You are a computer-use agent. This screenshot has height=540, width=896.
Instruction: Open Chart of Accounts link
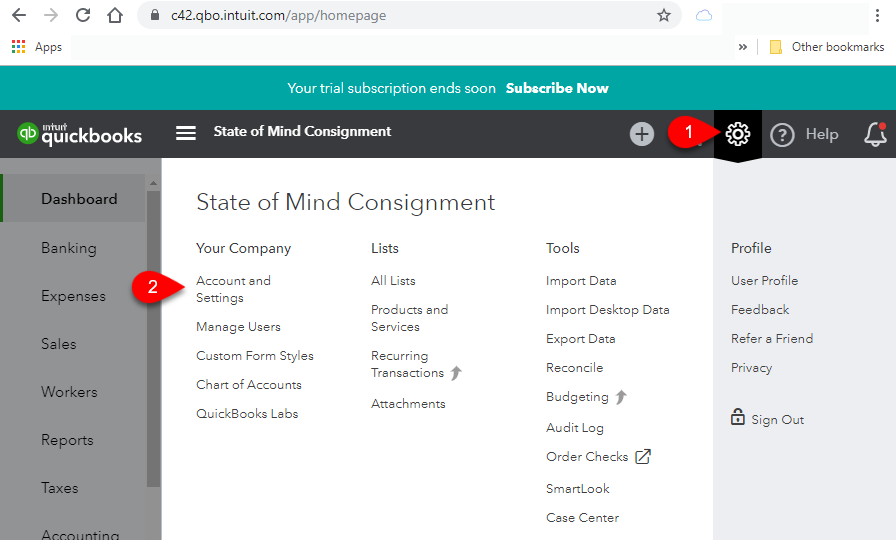[249, 385]
